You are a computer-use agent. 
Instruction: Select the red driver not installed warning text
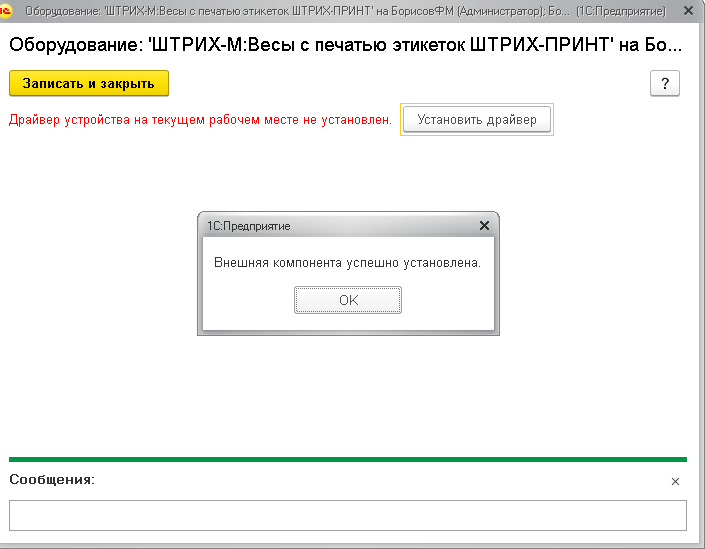pyautogui.click(x=200, y=120)
